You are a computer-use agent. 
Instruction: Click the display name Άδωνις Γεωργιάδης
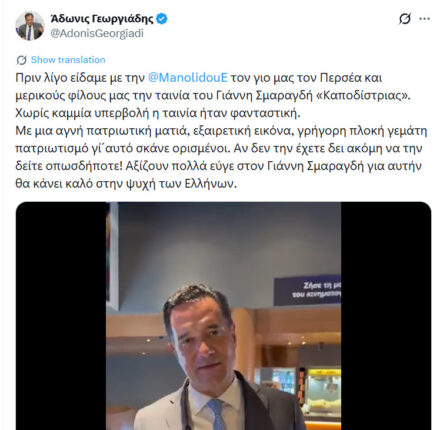click(x=102, y=19)
